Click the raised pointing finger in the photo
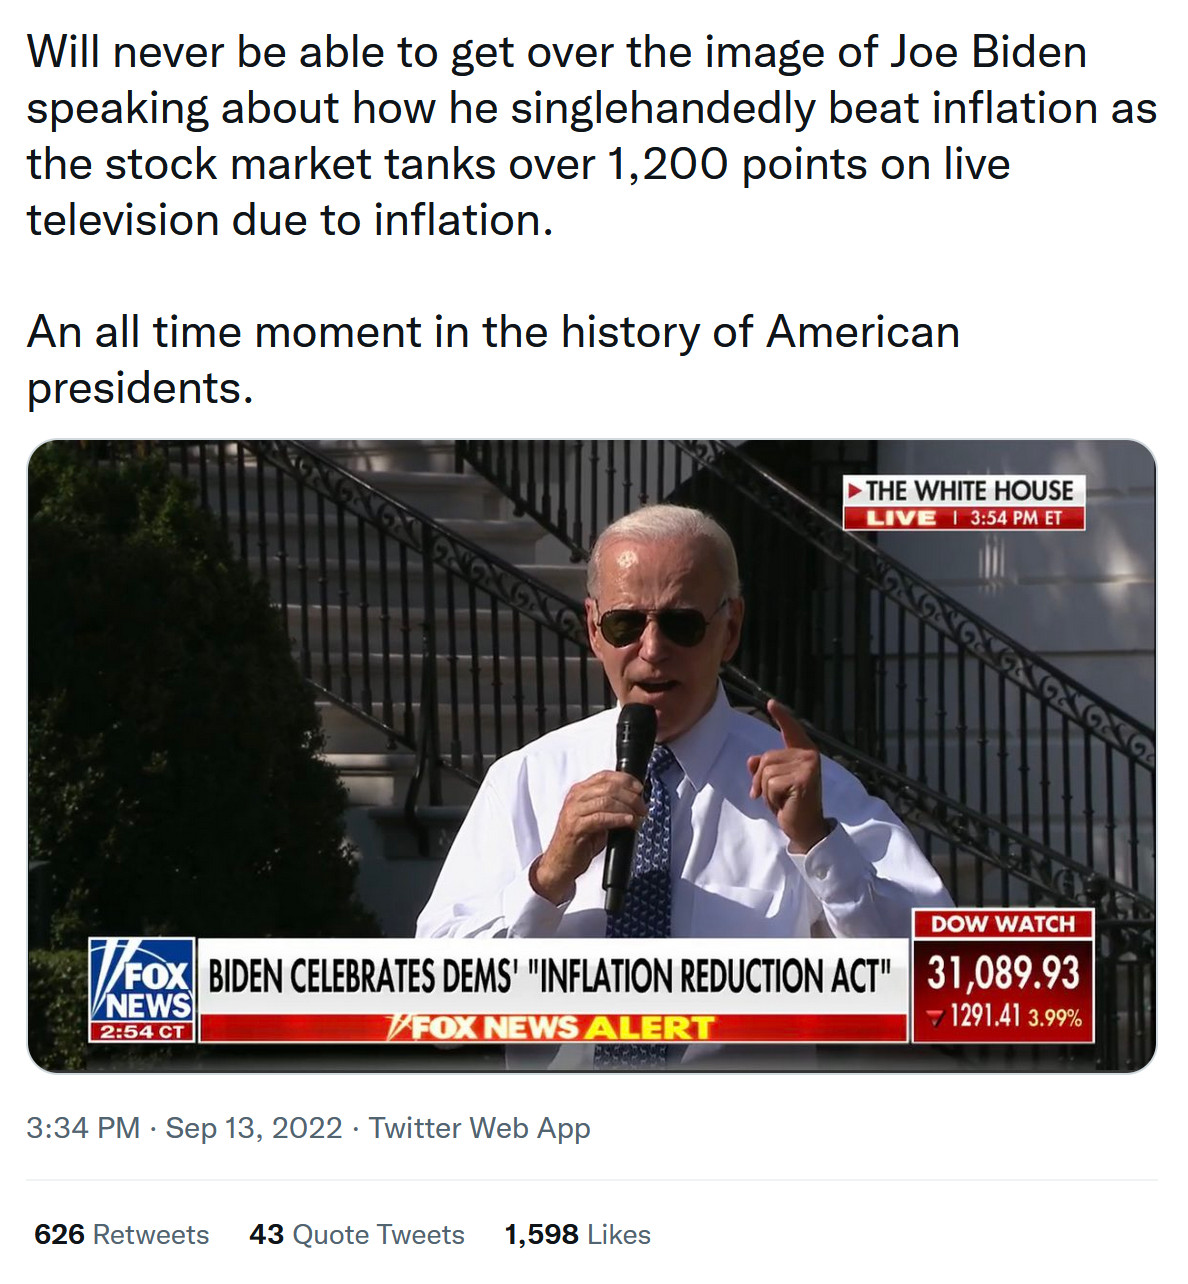Viewport: 1188px width, 1284px height. pos(785,725)
